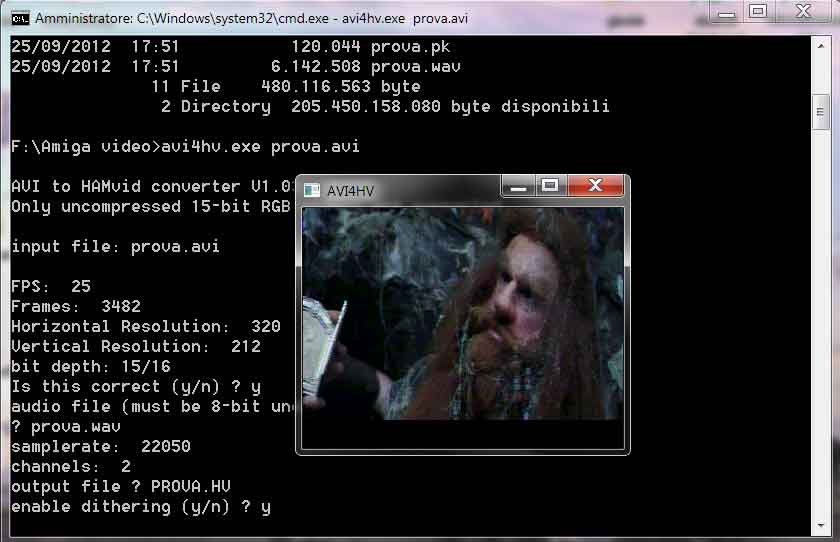Click the 'channels: 2' line
The width and height of the screenshot is (840, 542).
71,466
